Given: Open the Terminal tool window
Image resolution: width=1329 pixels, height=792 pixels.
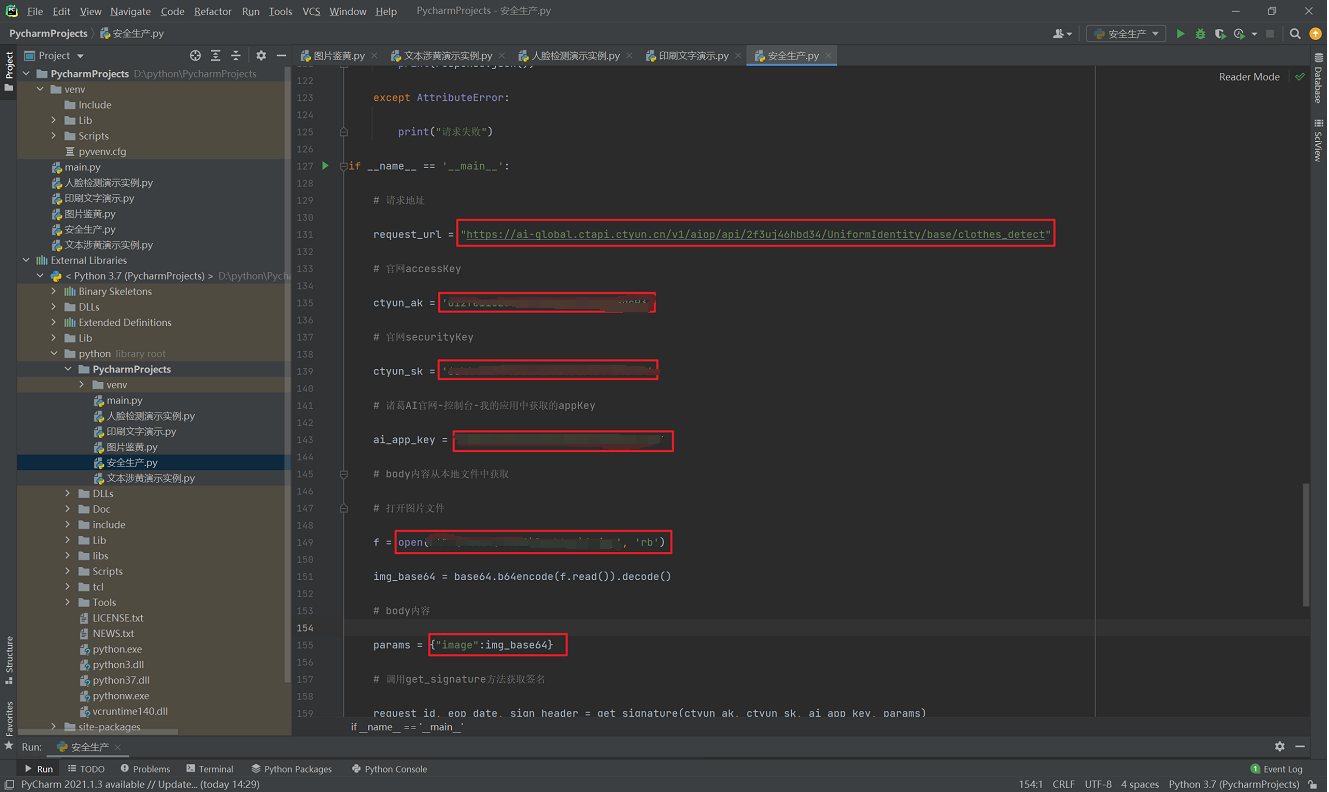Looking at the screenshot, I should click(209, 769).
